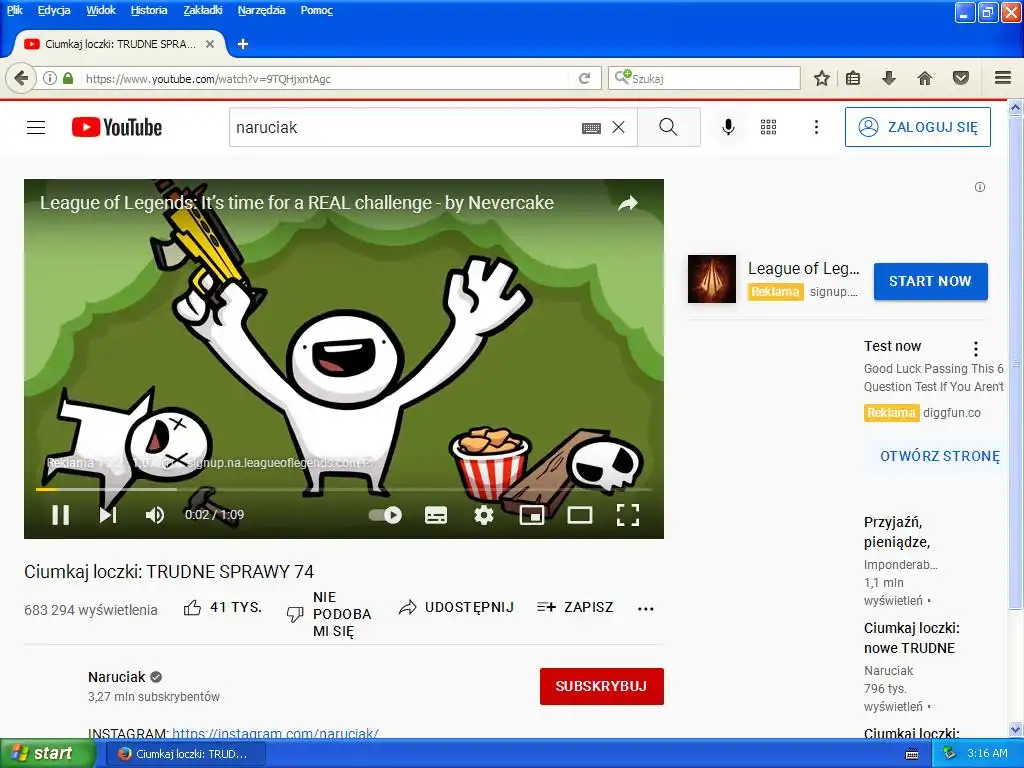Click OTWÓRZ STRONĘ ad link
The image size is (1024, 768).
coord(939,456)
